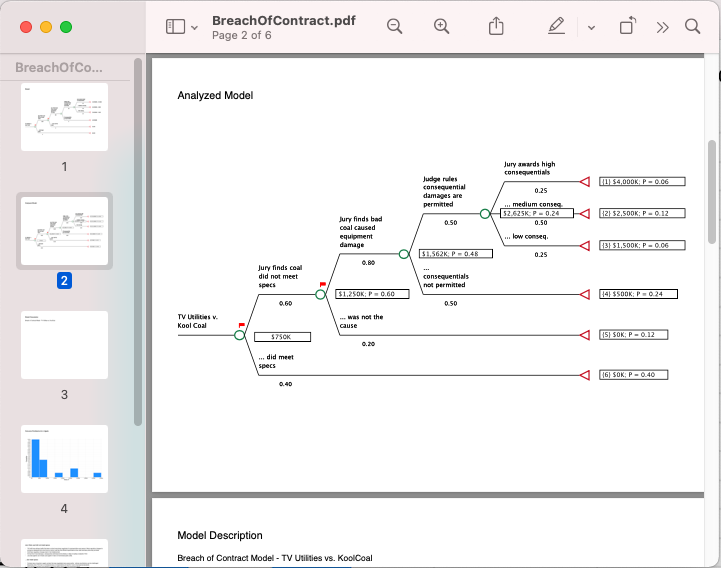Click '... consequentials not permitted' label
721x568 pixels.
[446, 276]
